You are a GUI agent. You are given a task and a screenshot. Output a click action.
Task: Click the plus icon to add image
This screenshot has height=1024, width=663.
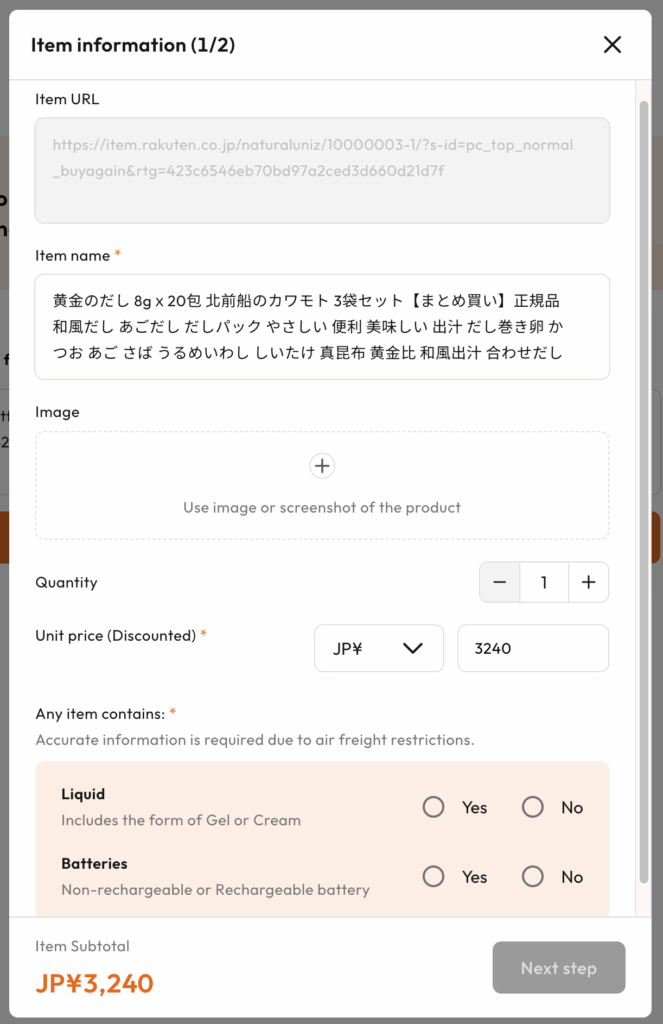(322, 466)
